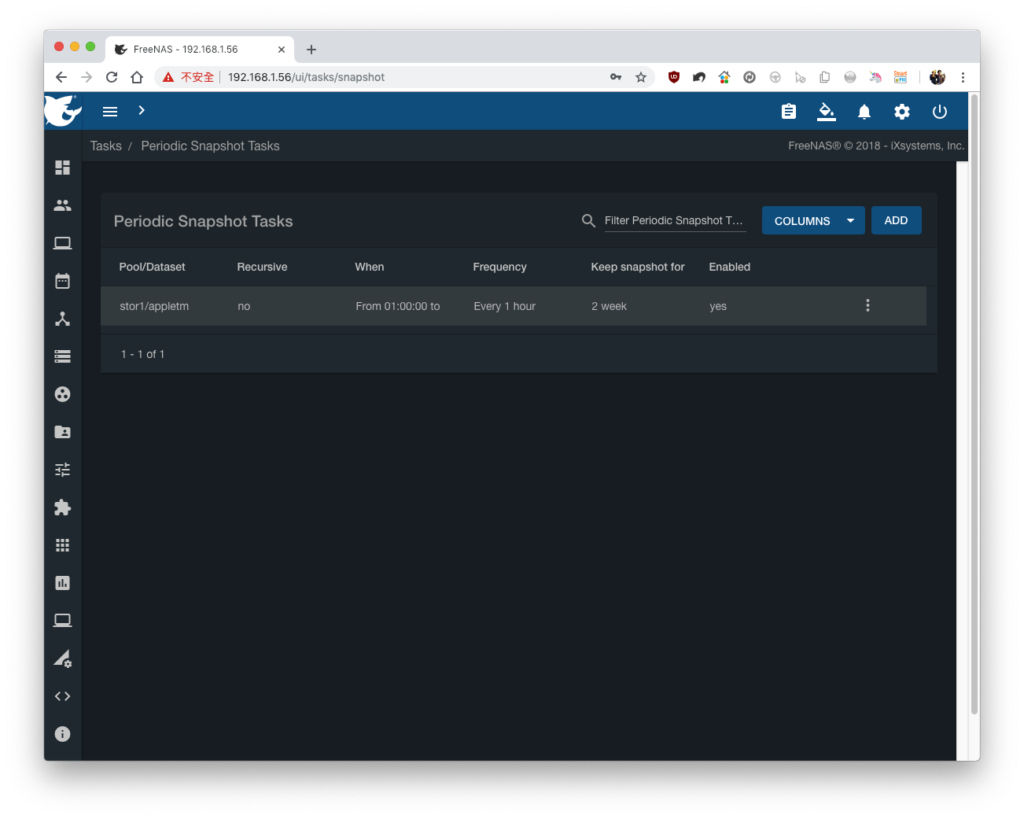Open a new browser tab with the plus button
The width and height of the screenshot is (1024, 819).
coord(312,49)
